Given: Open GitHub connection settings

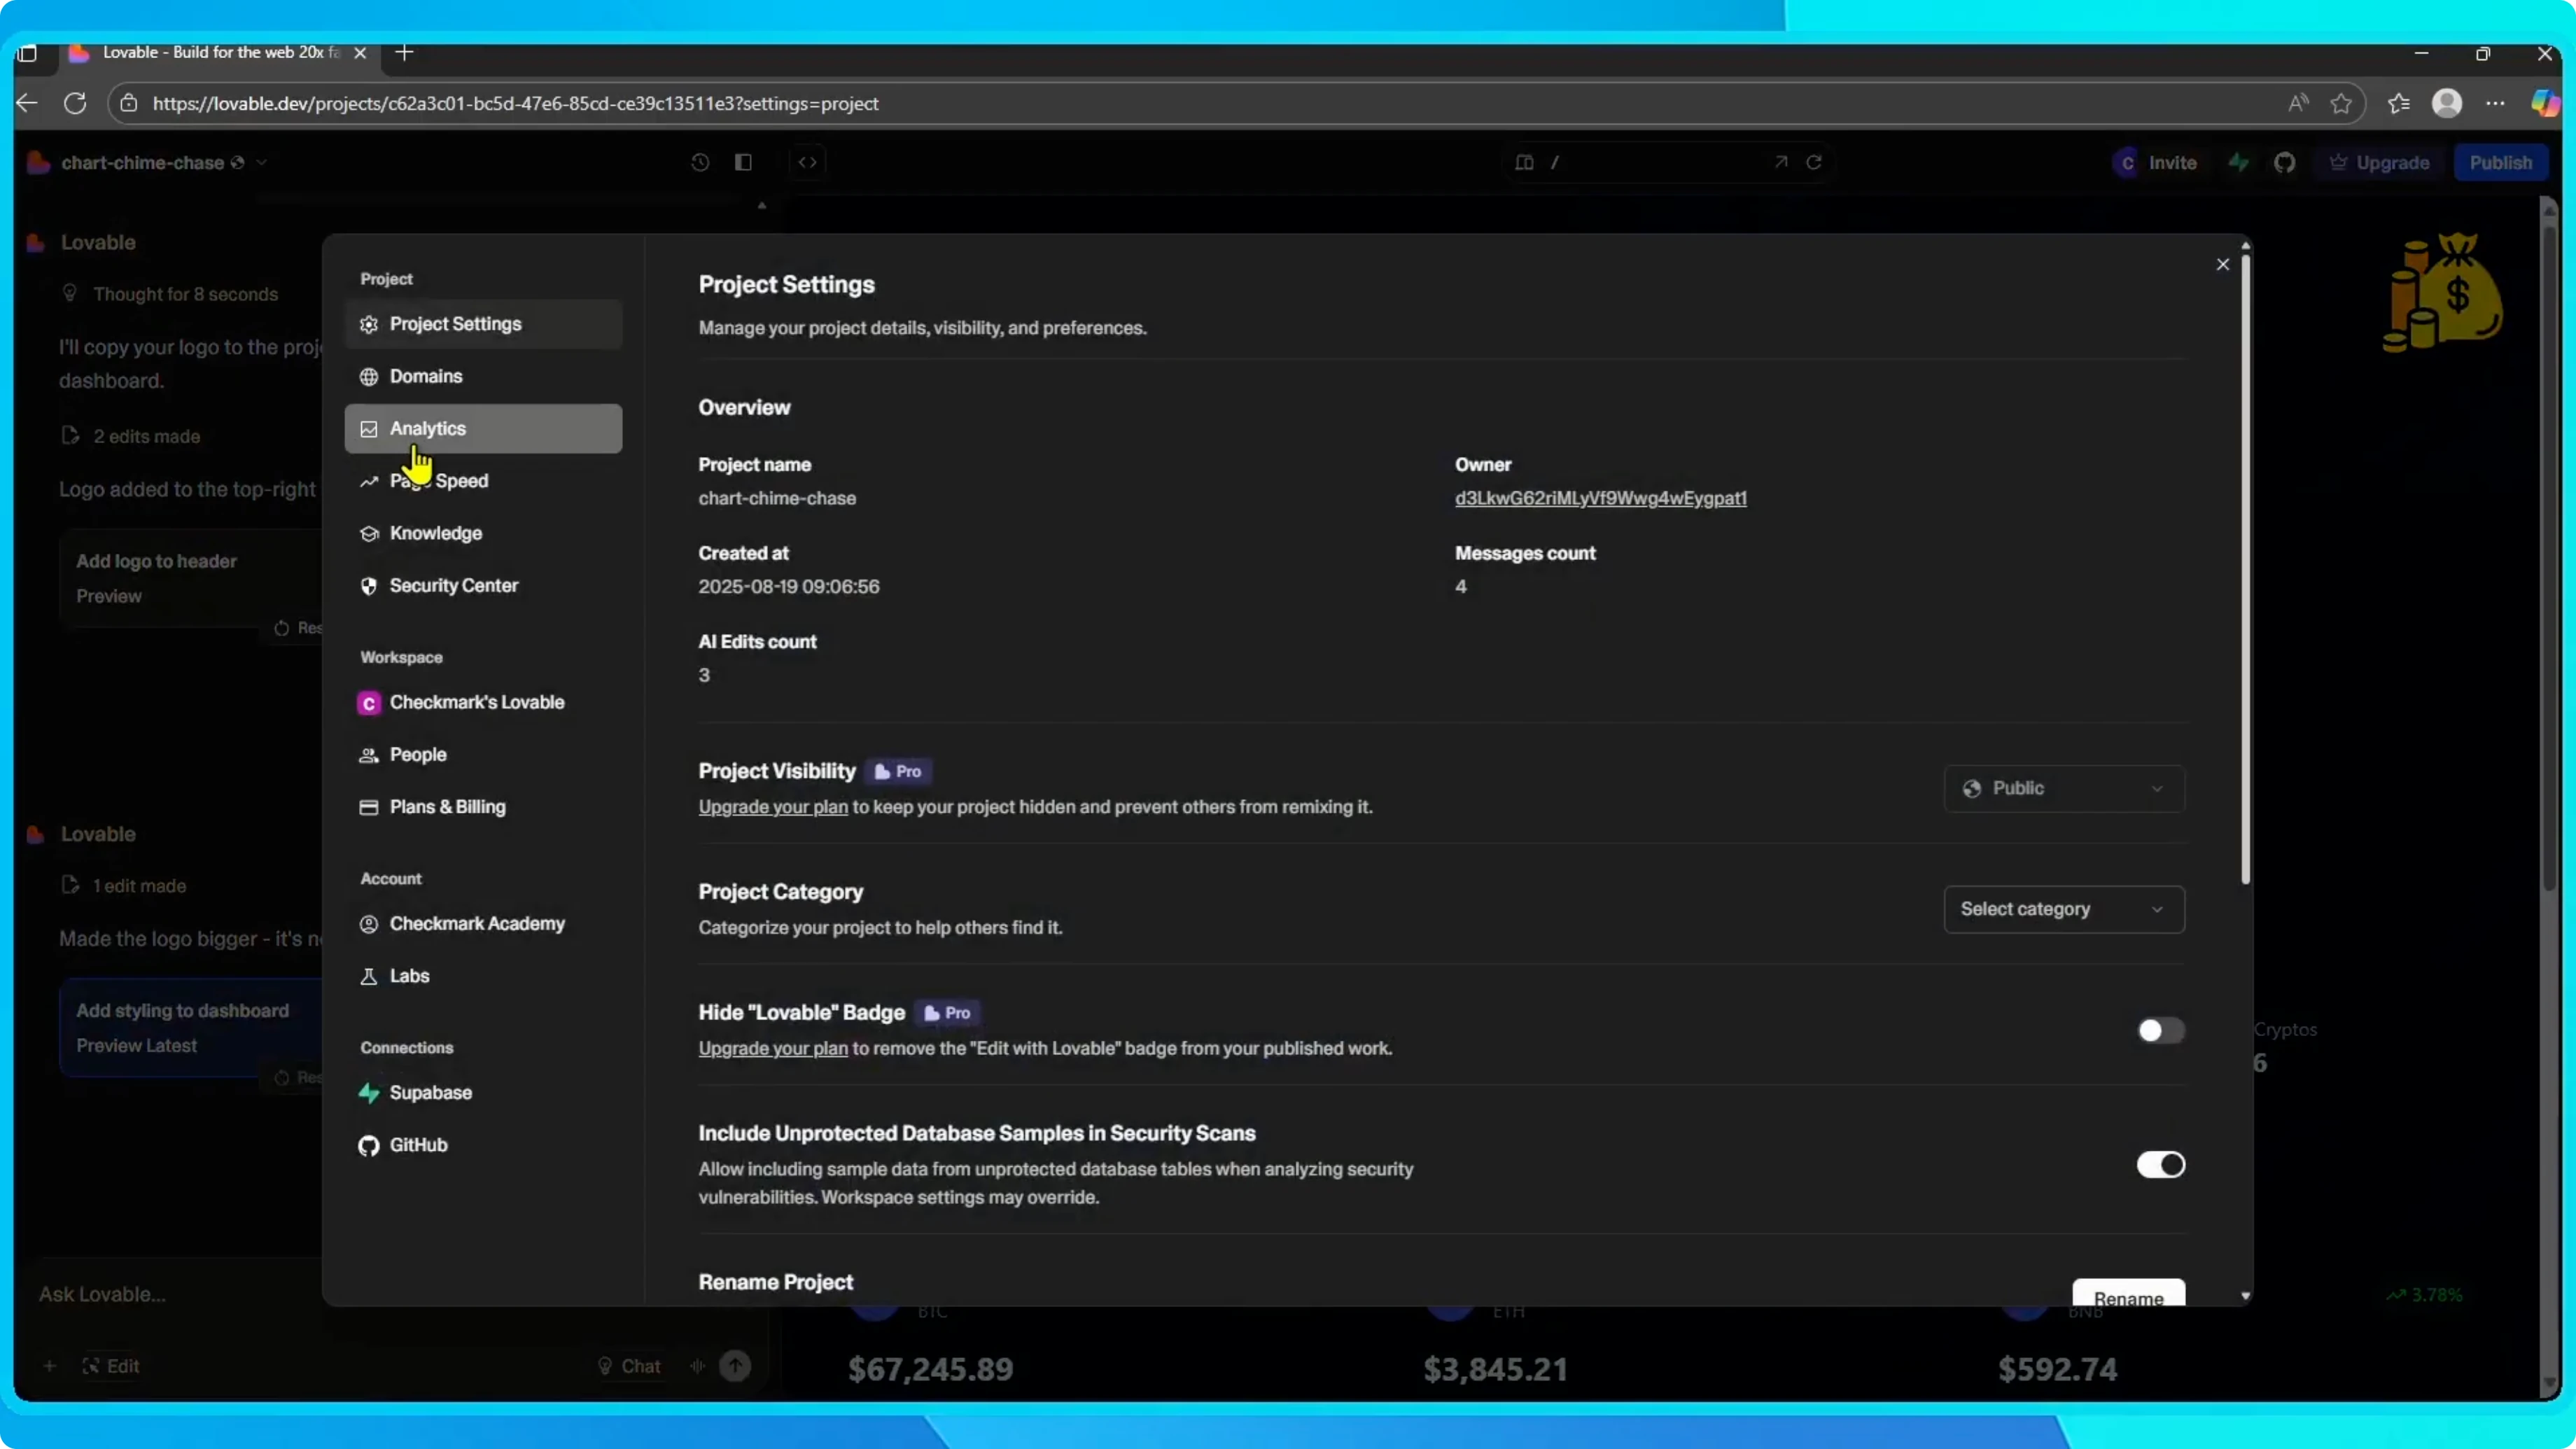Looking at the screenshot, I should tap(483, 1144).
